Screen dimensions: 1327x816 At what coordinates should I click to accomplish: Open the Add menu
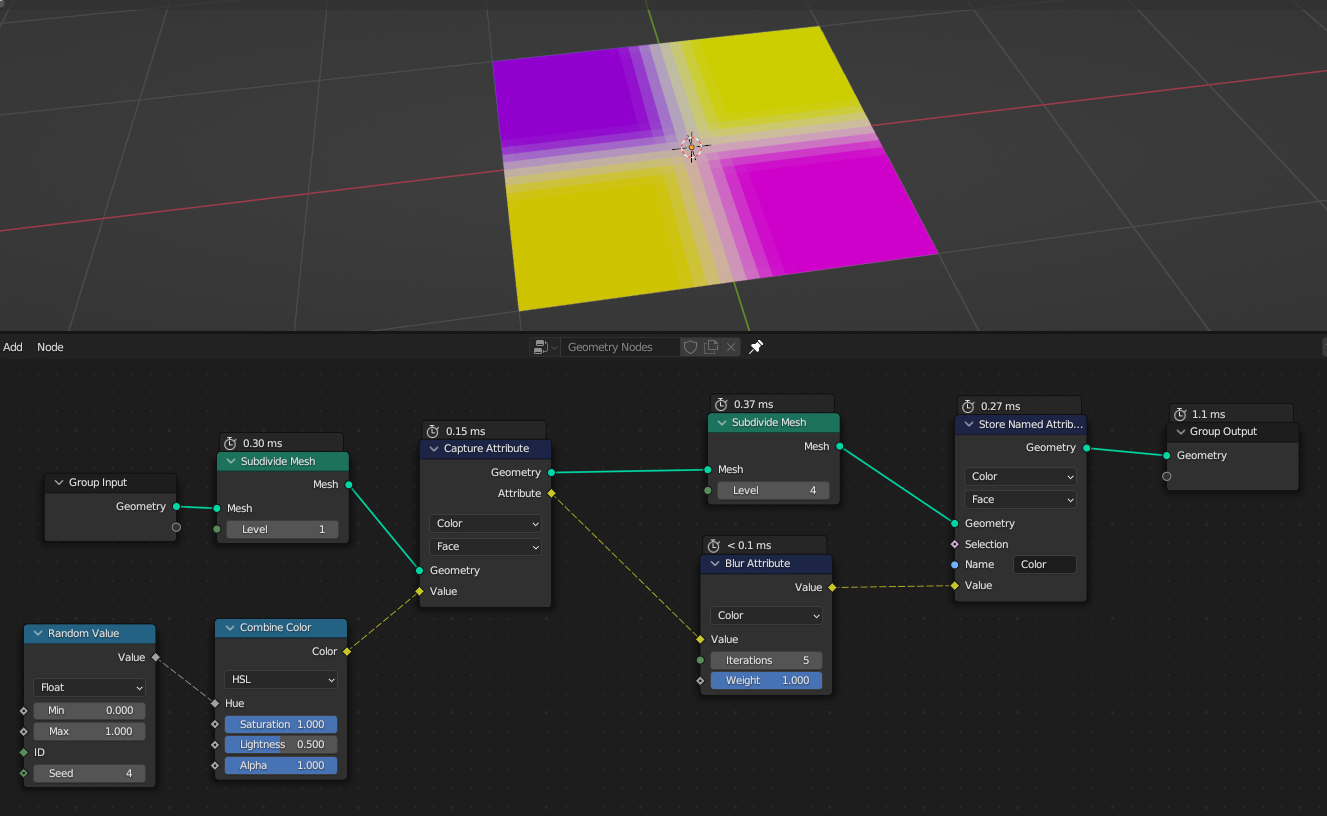[12, 346]
